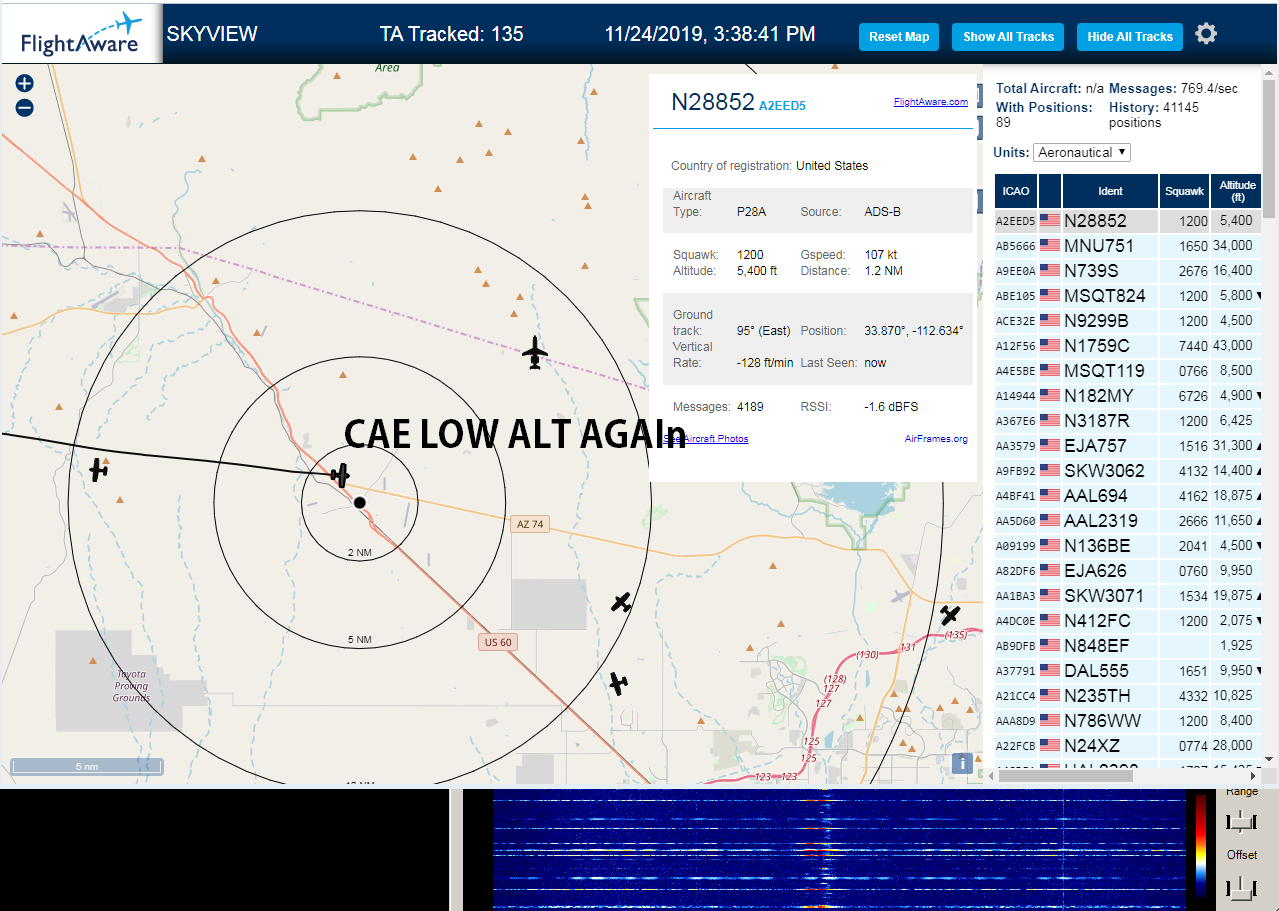Select the SKW3071 aircraft ident

1104,596
